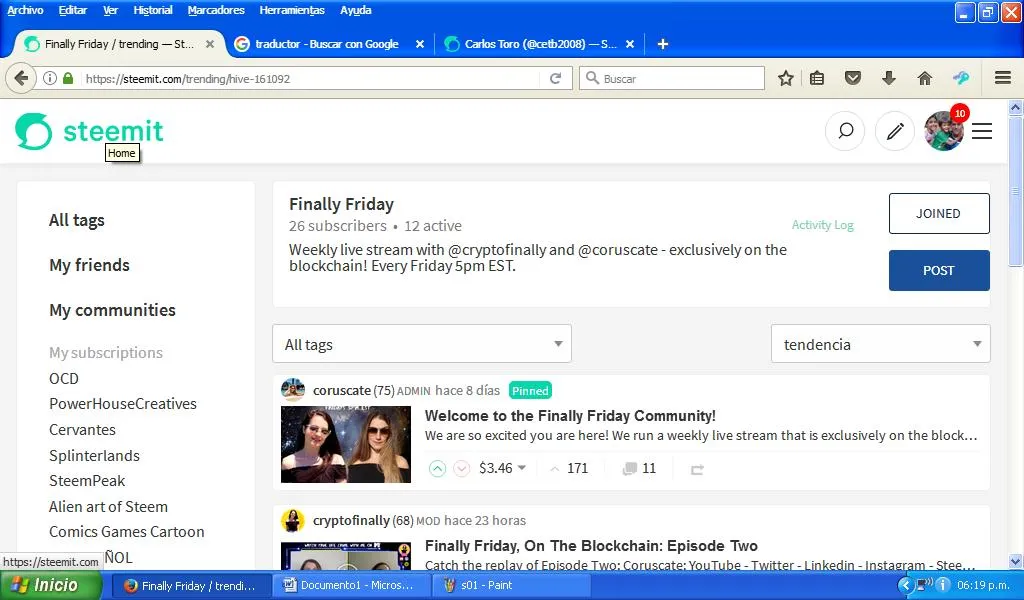Resteem the Welcome post with the share icon
Viewport: 1024px width, 600px height.
[x=697, y=469]
